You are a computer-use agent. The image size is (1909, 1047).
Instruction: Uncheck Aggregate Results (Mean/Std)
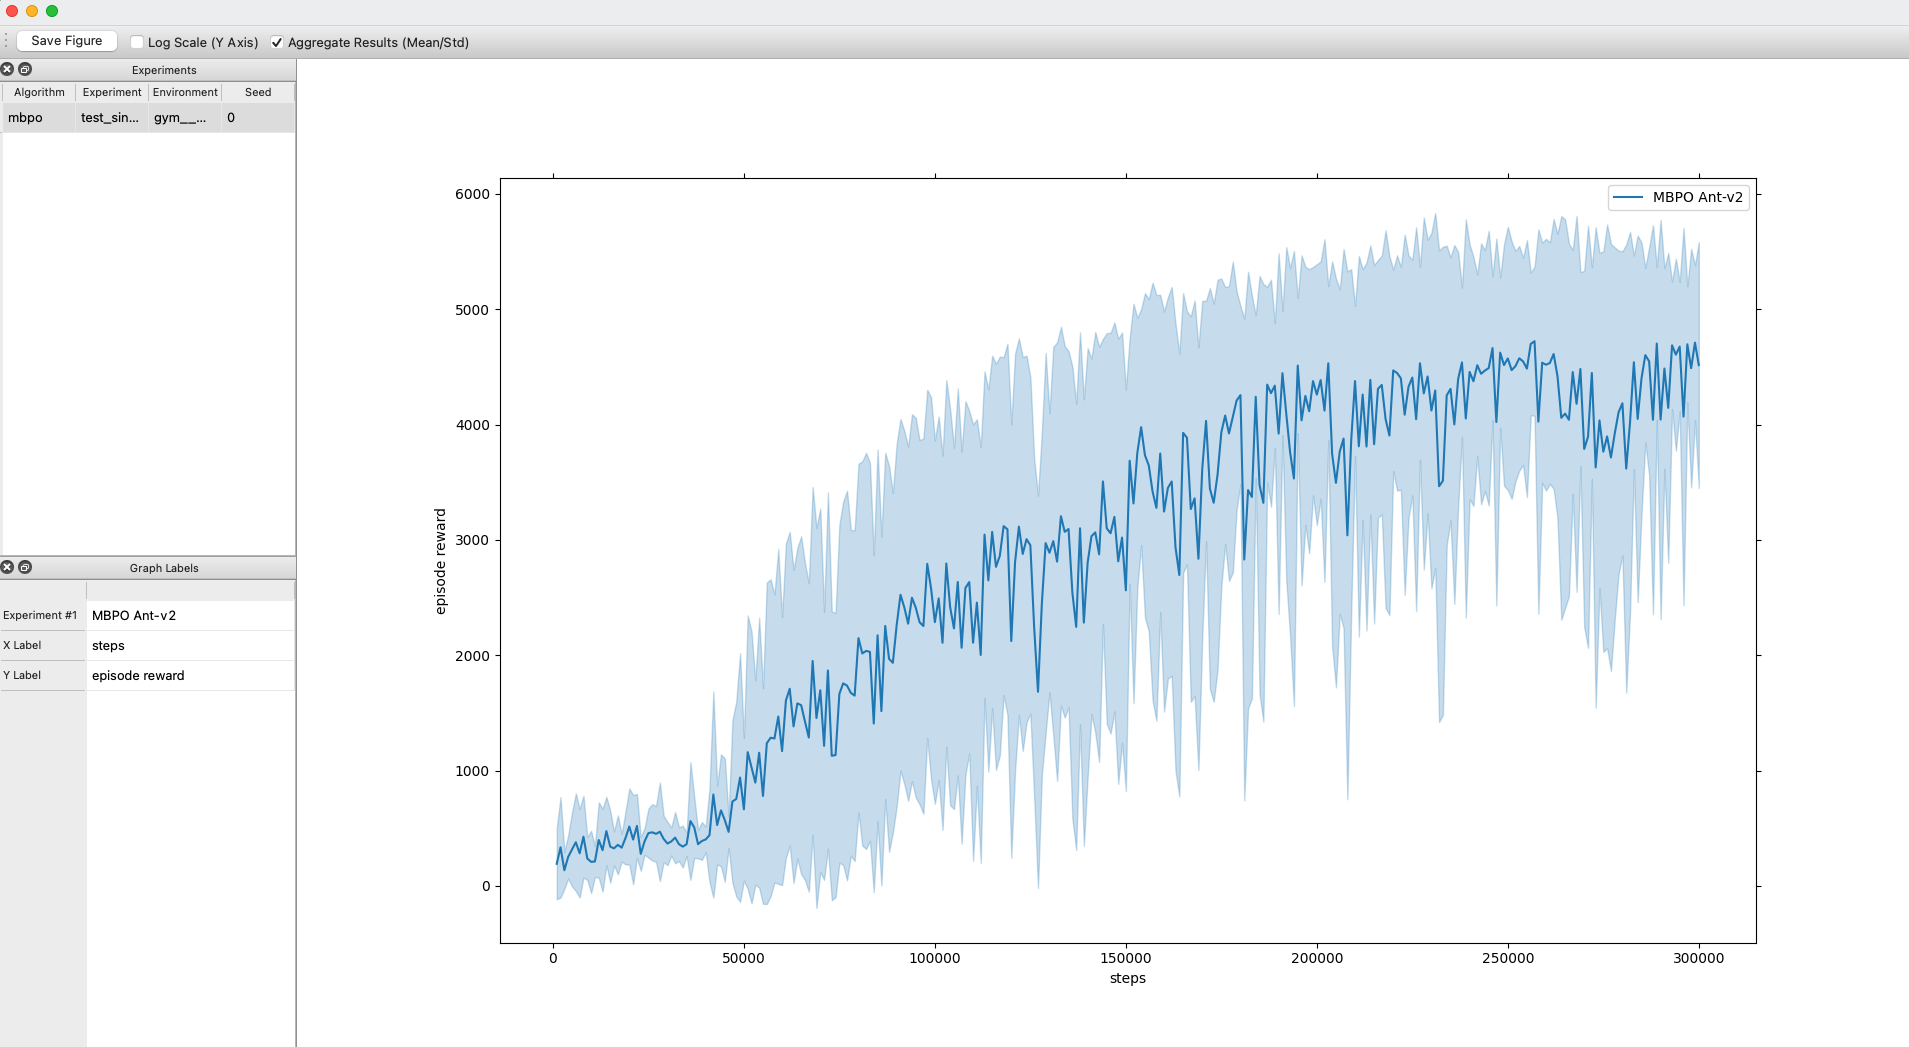[277, 42]
